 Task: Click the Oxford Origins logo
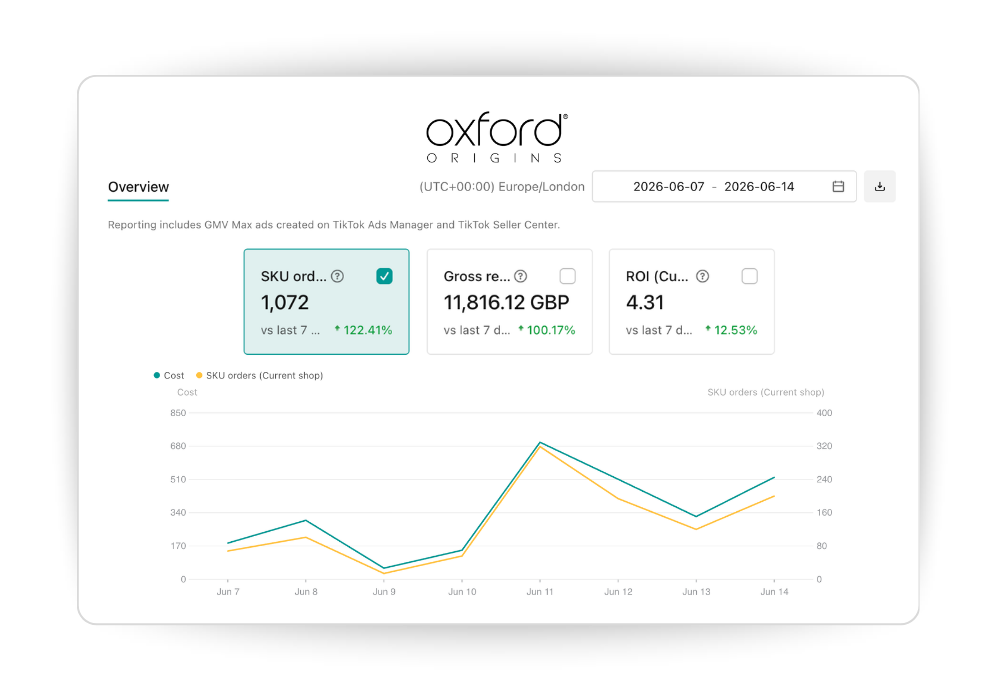tap(497, 138)
